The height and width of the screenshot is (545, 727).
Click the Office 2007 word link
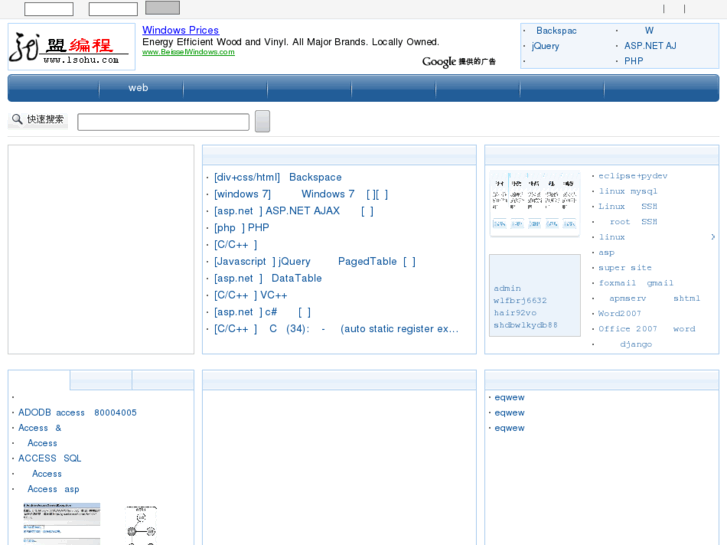coord(647,329)
